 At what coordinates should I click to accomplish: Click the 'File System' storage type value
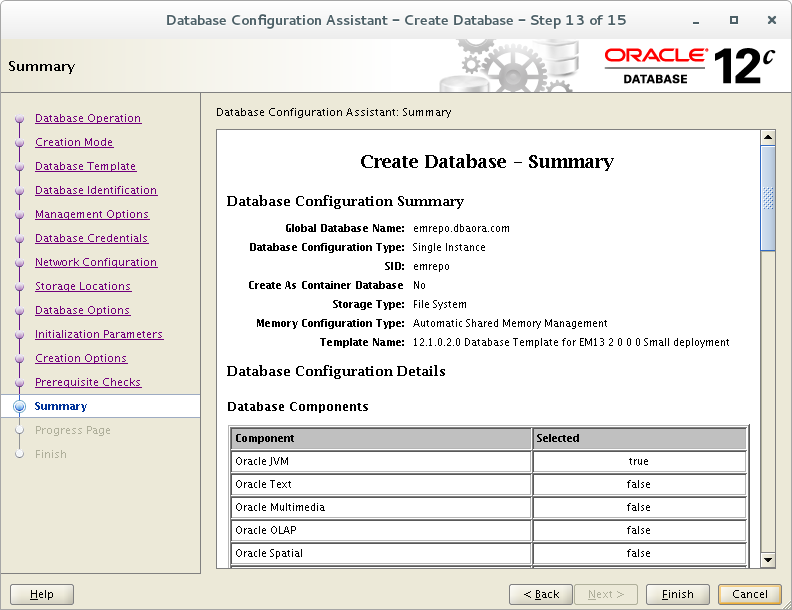click(439, 304)
